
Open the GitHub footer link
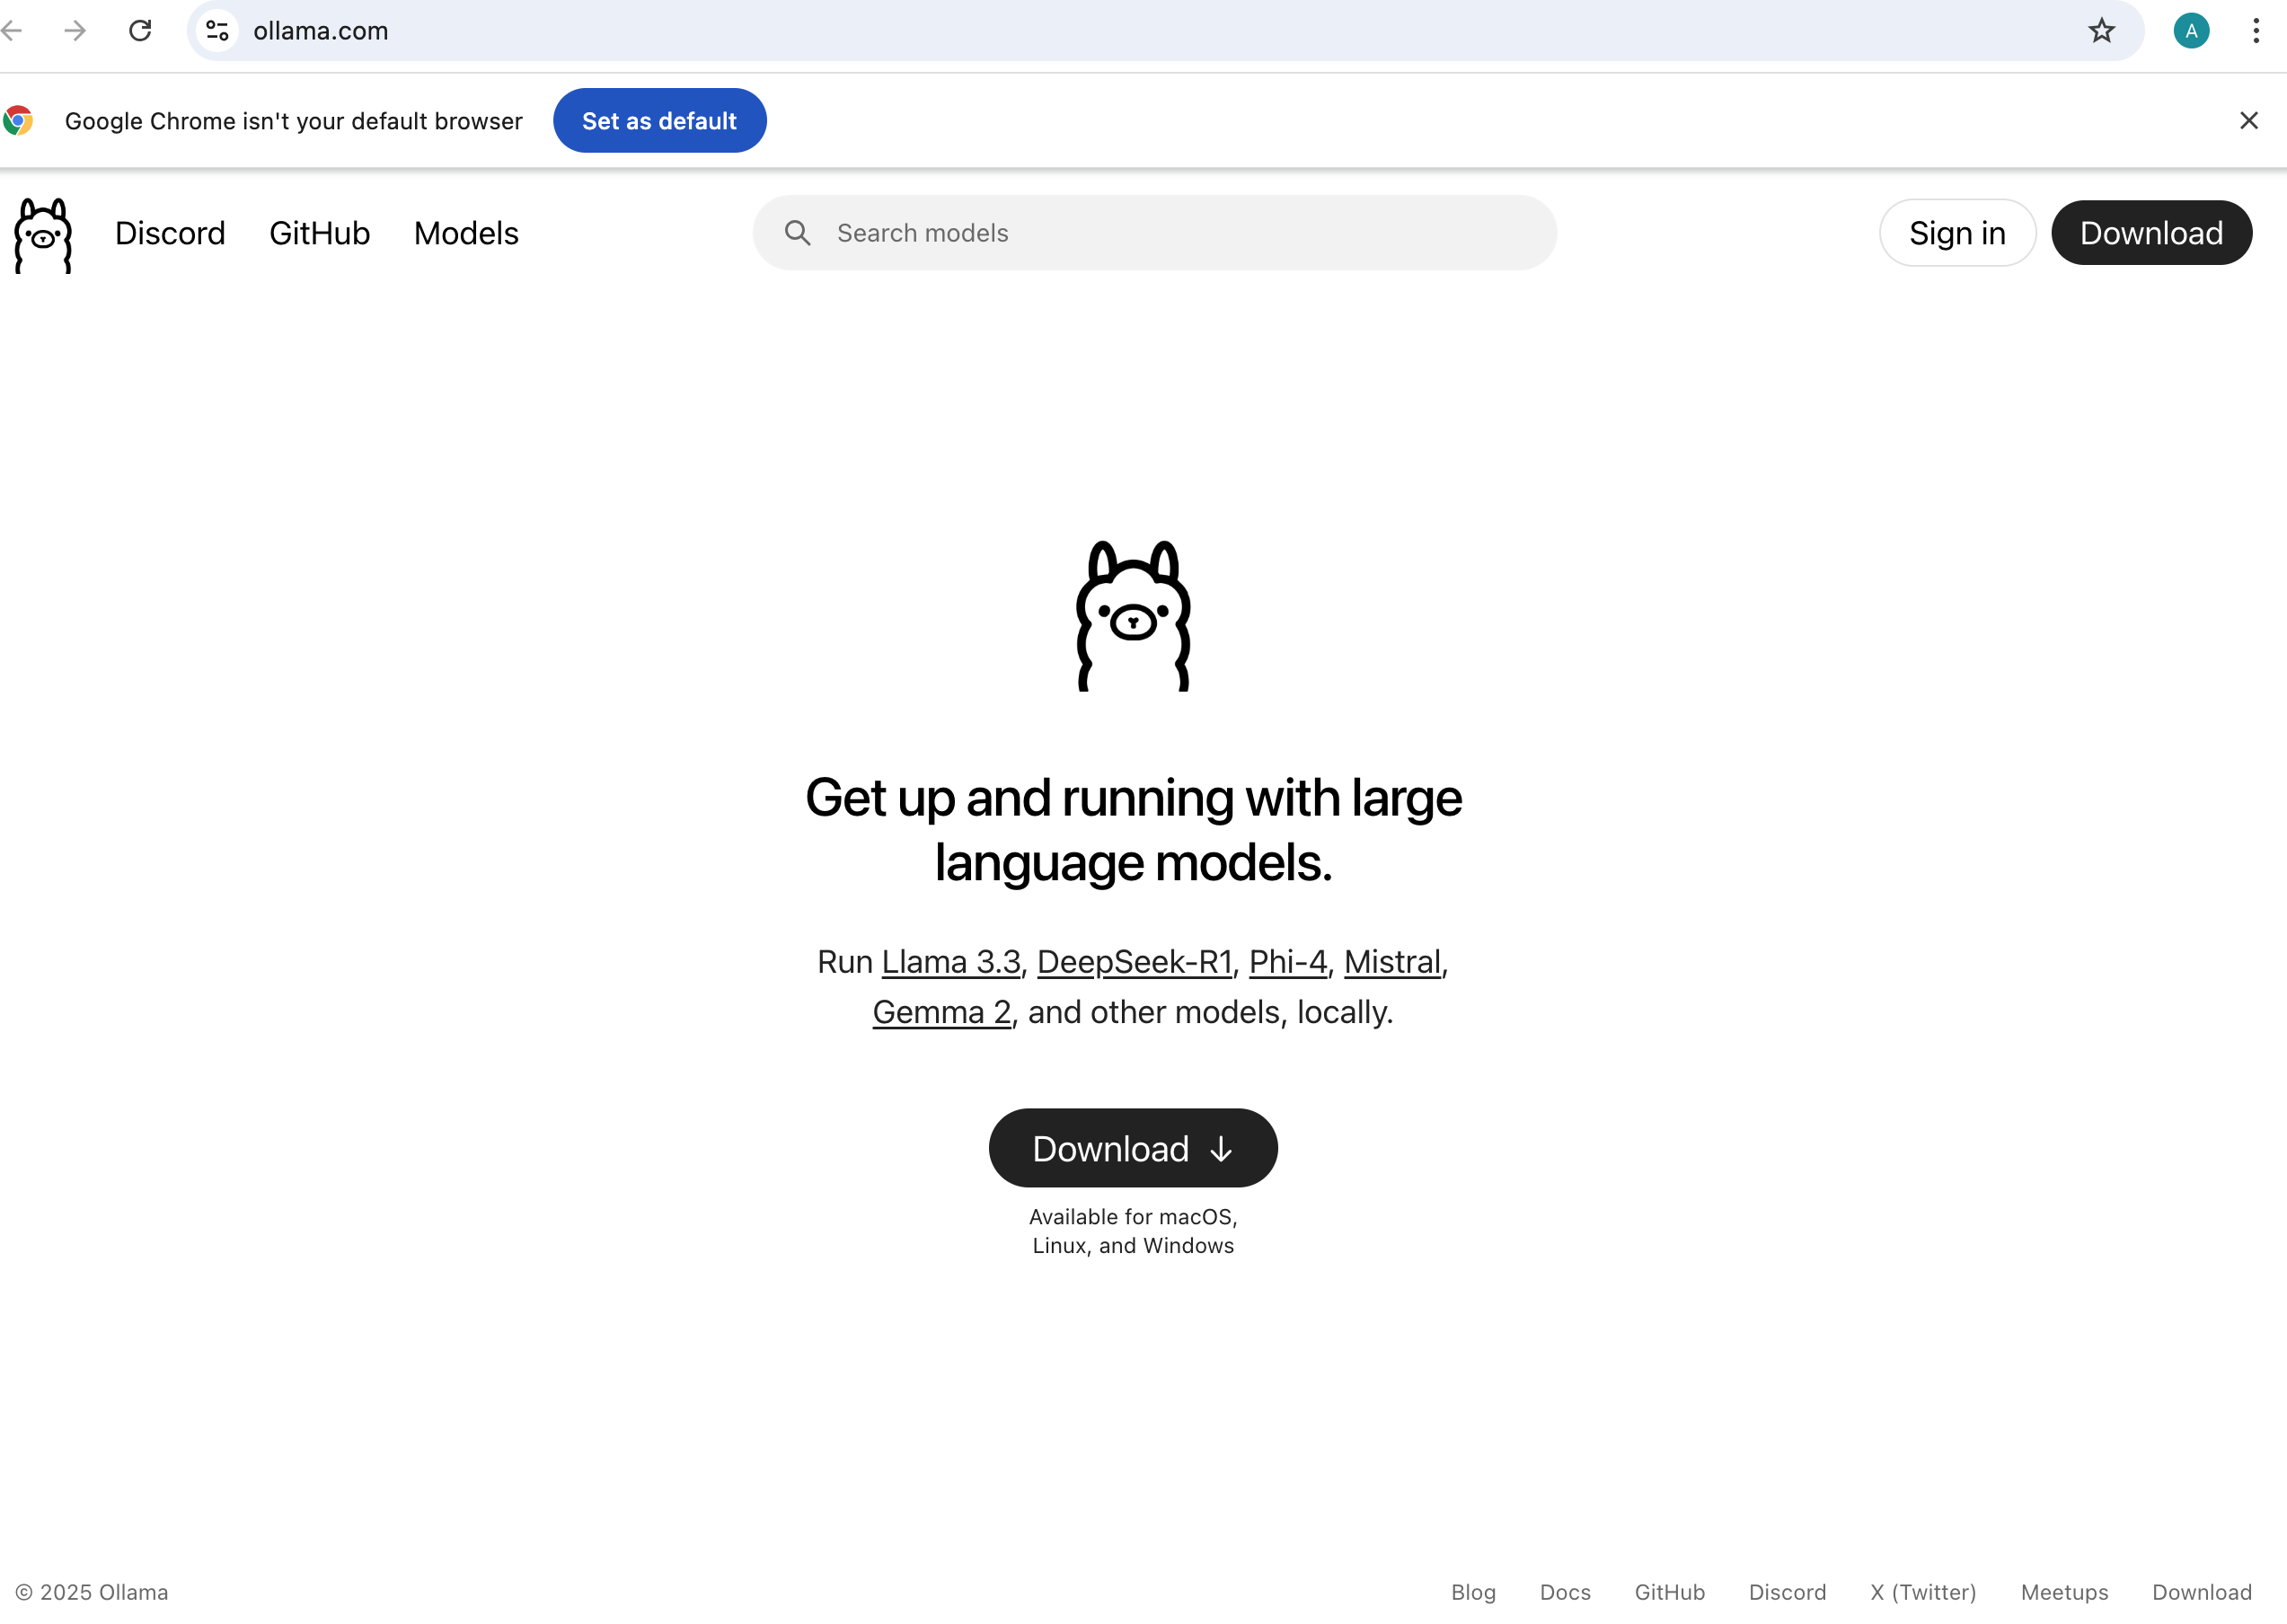pyautogui.click(x=1670, y=1592)
